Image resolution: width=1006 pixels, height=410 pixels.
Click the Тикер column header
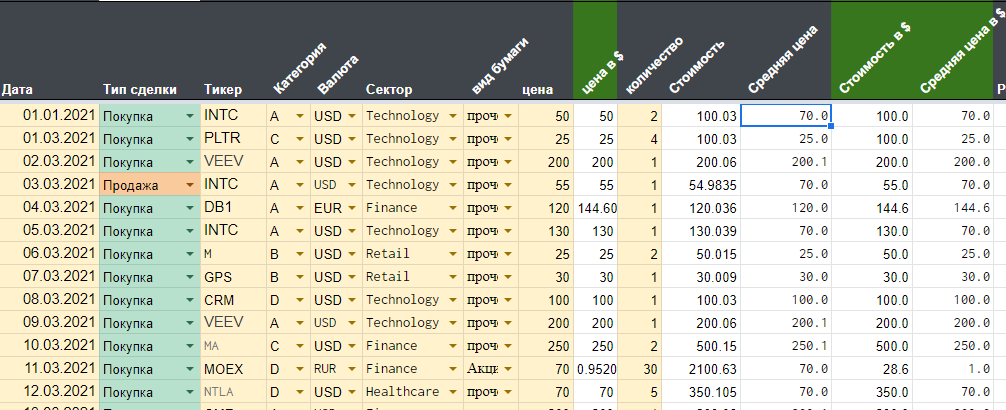223,90
